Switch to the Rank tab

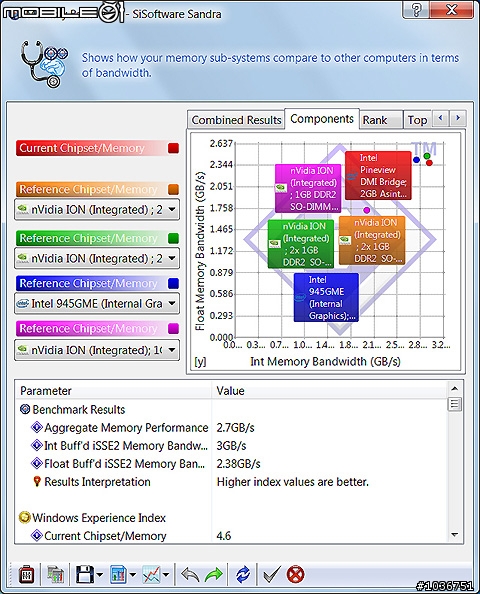tap(381, 120)
